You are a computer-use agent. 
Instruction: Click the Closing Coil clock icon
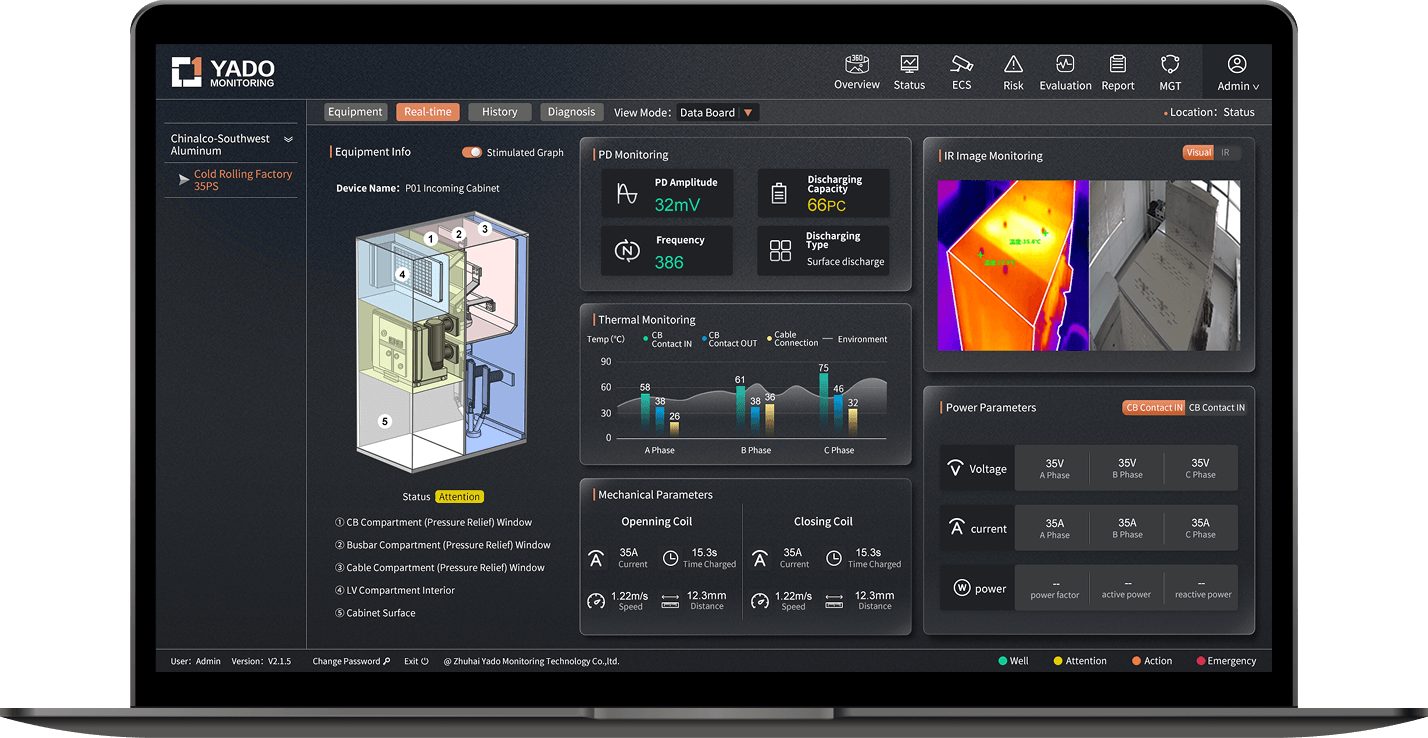pos(833,558)
